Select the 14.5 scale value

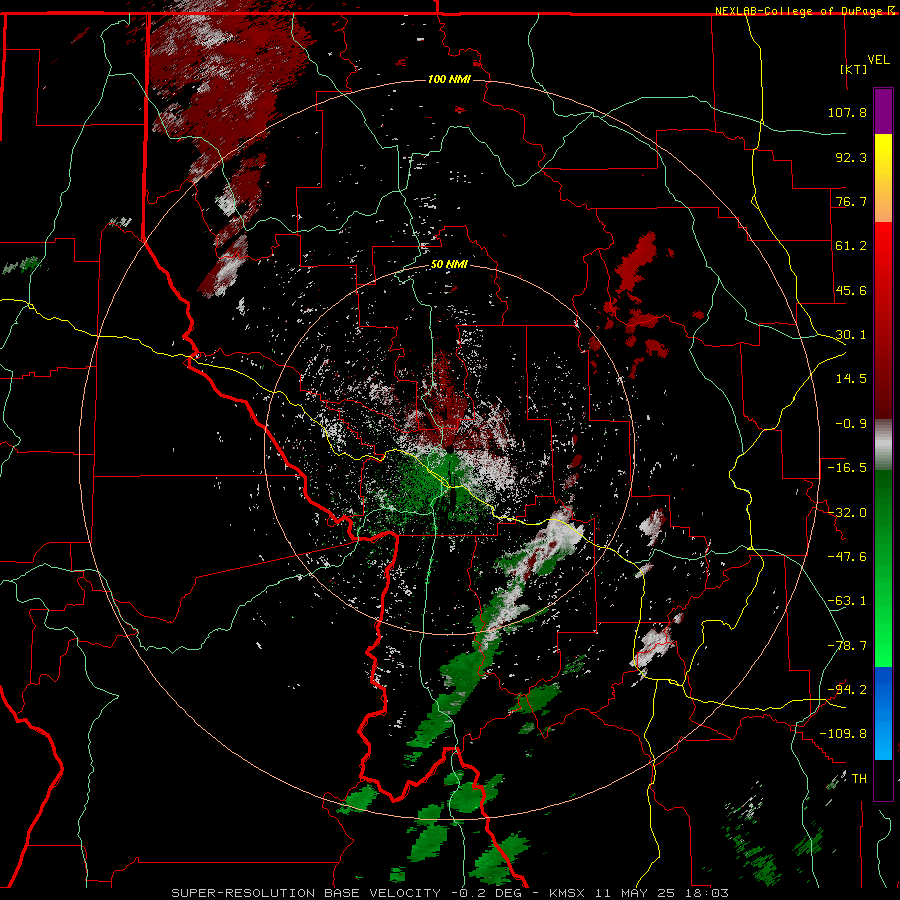851,379
